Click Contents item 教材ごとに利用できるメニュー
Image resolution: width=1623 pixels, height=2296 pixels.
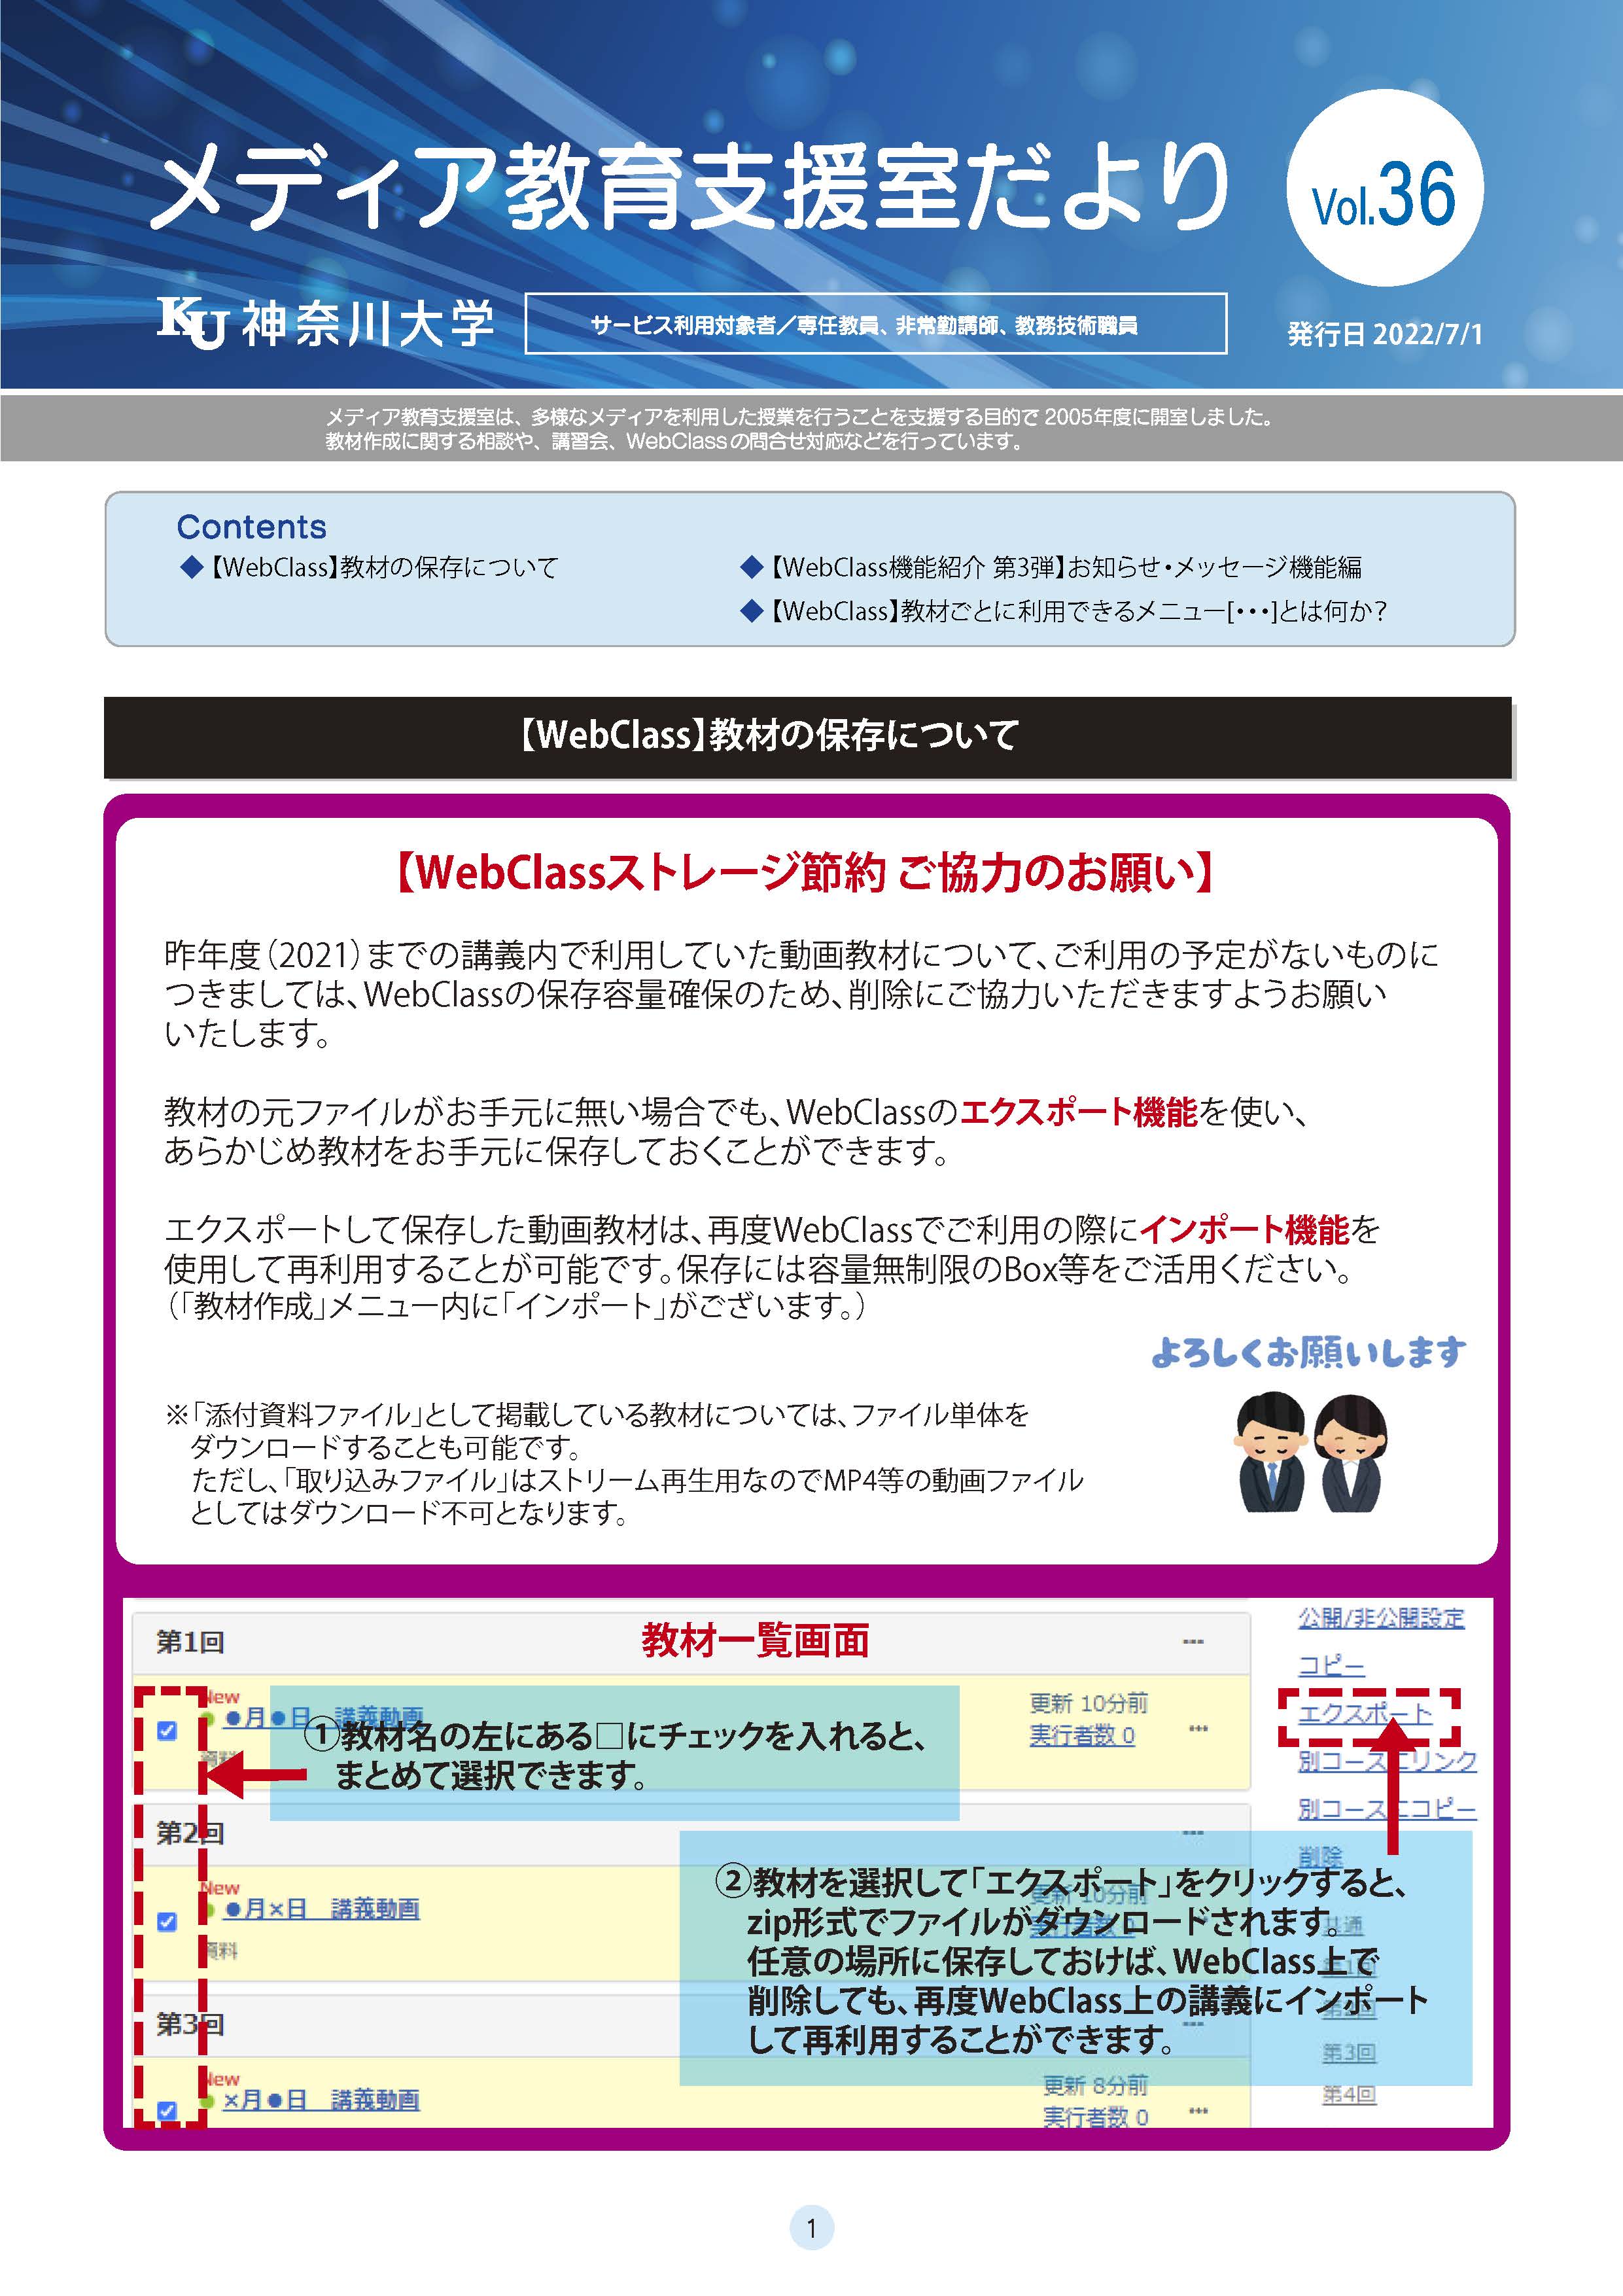coord(1063,611)
